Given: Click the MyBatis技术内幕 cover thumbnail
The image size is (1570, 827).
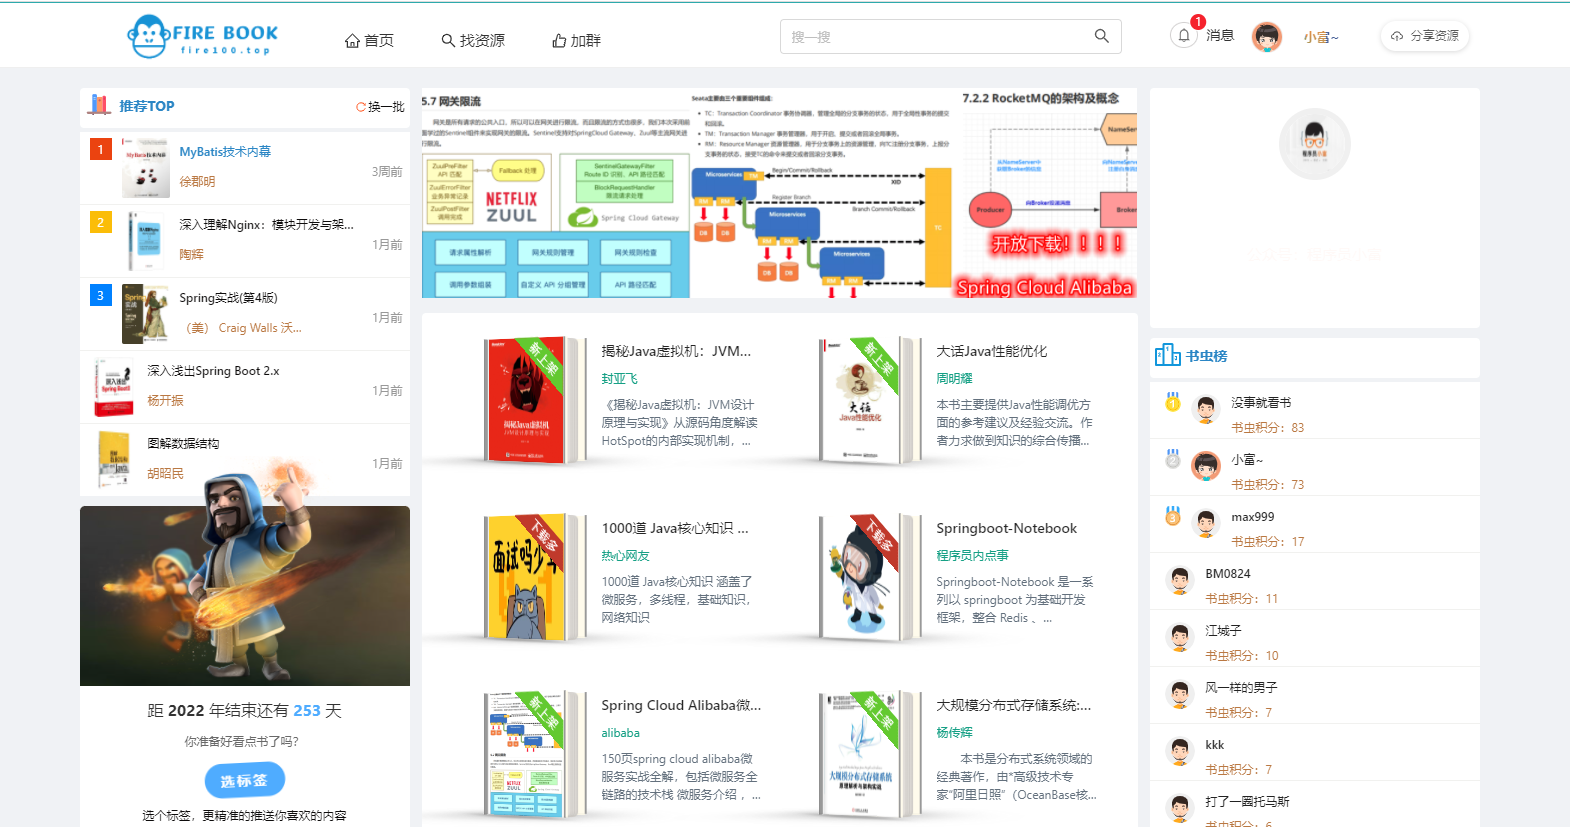Looking at the screenshot, I should [x=146, y=168].
